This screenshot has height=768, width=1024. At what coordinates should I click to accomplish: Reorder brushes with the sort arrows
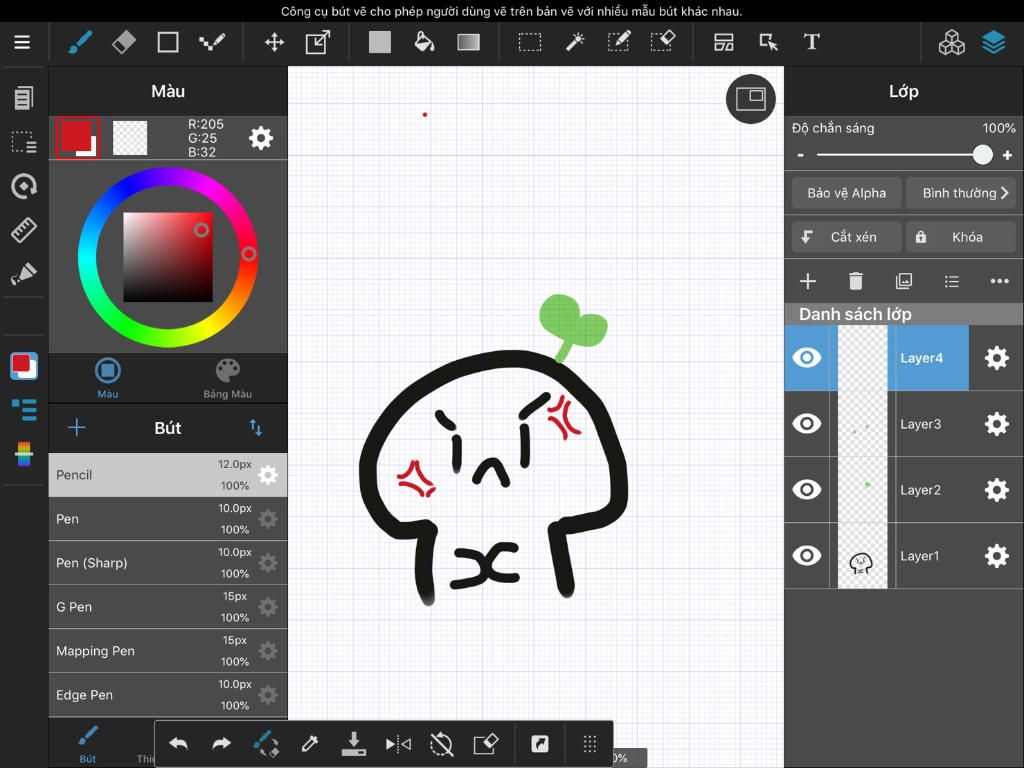click(x=255, y=428)
